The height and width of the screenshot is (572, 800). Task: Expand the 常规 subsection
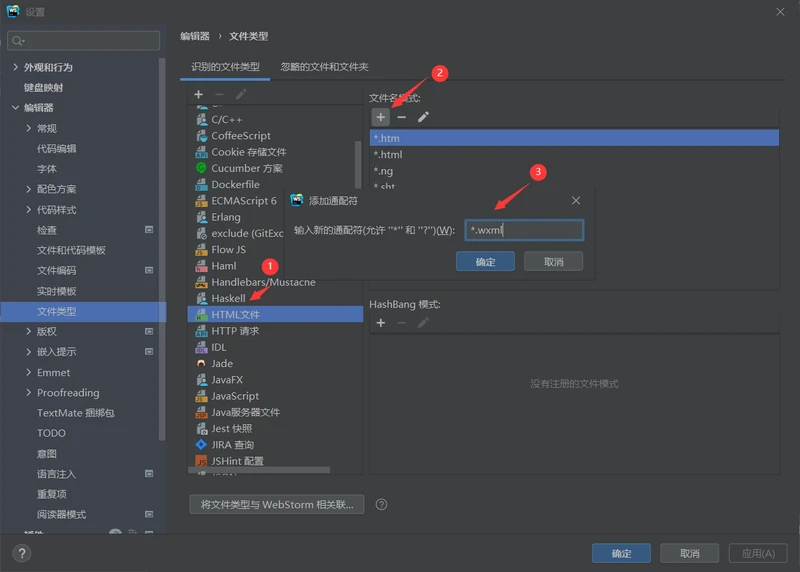29,128
